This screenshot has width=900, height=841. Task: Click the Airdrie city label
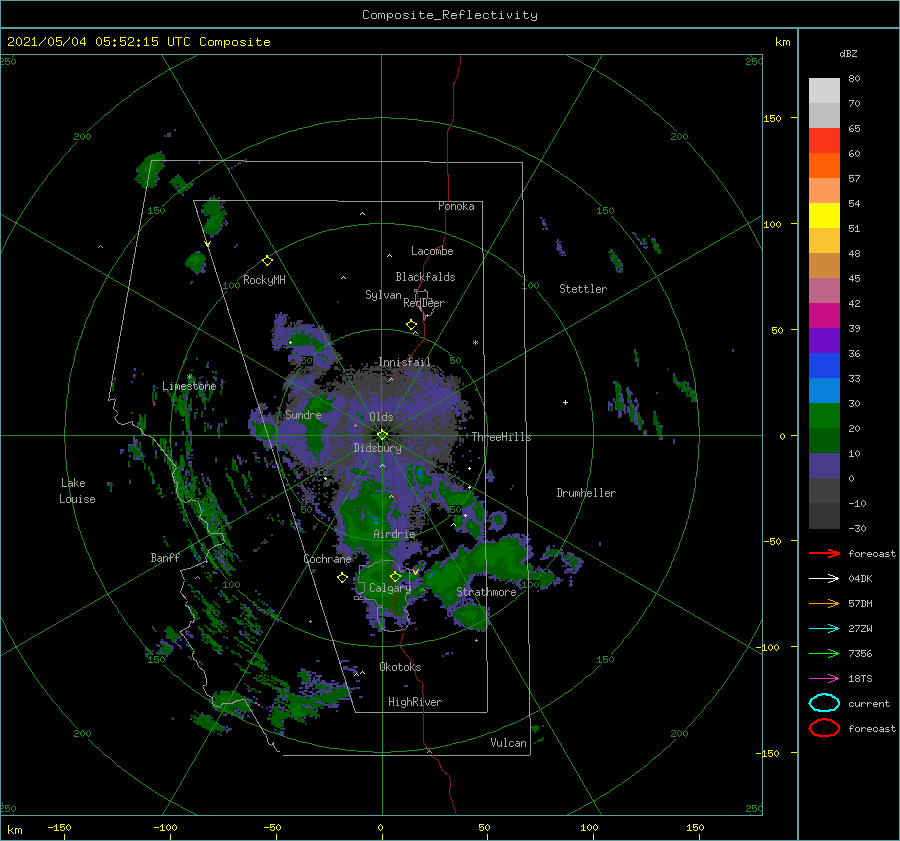click(394, 534)
